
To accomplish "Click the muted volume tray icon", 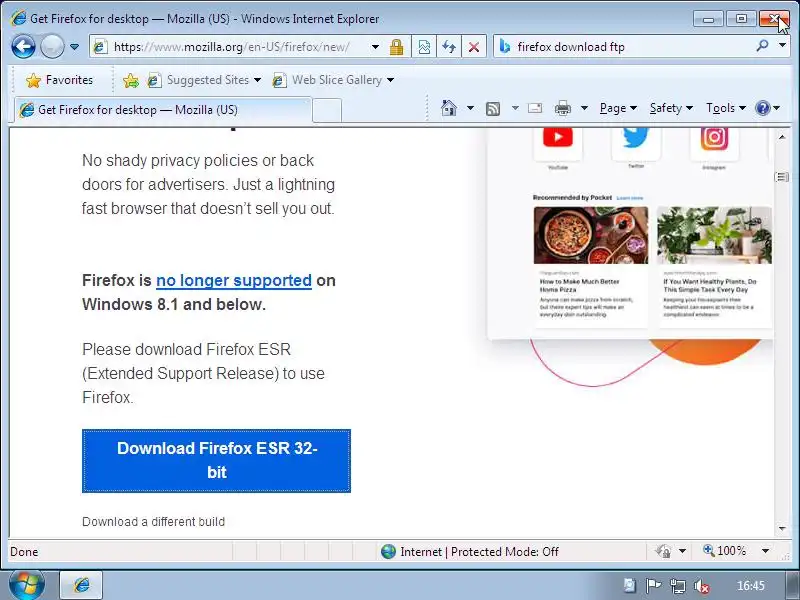I will [x=702, y=586].
